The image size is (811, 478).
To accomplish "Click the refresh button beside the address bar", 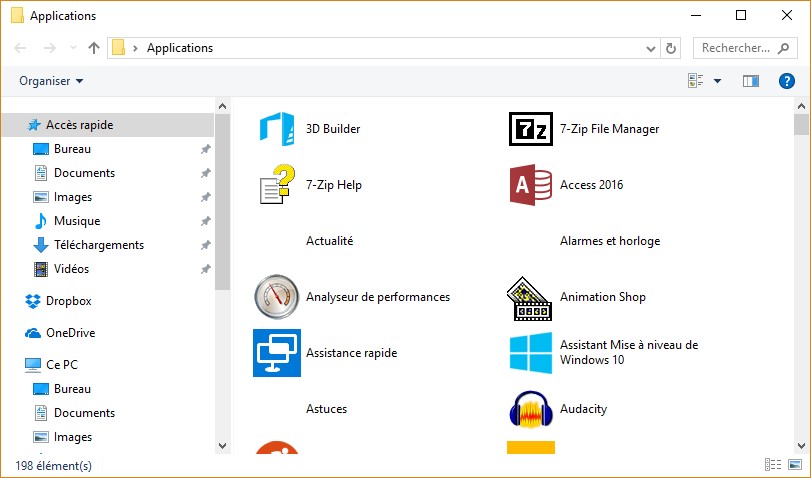I will point(672,47).
